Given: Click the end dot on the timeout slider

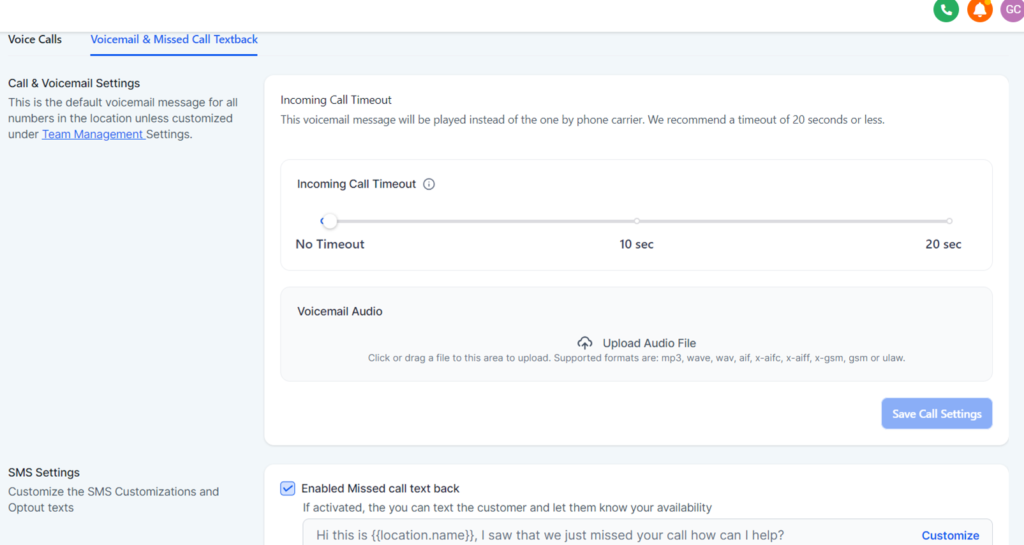Looking at the screenshot, I should (x=949, y=221).
